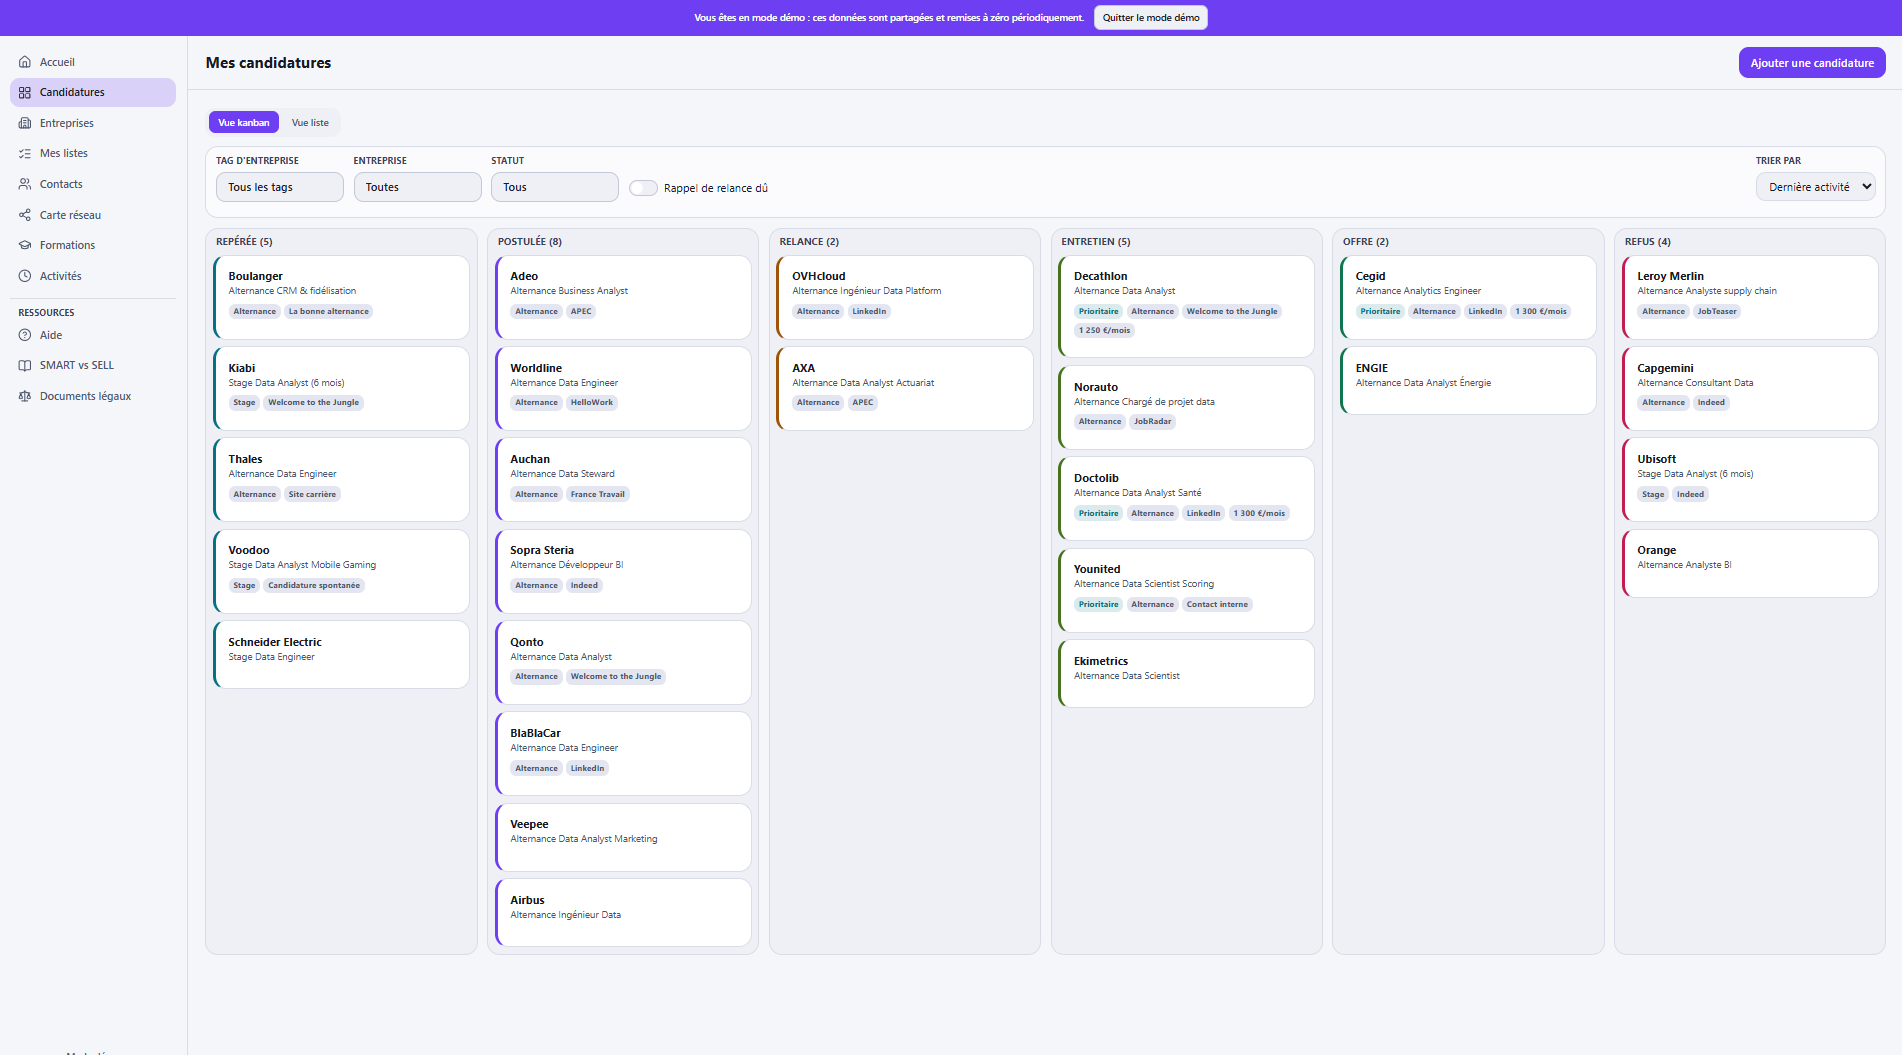Click the Mes listes checklist icon
The image size is (1902, 1055).
(x=25, y=153)
